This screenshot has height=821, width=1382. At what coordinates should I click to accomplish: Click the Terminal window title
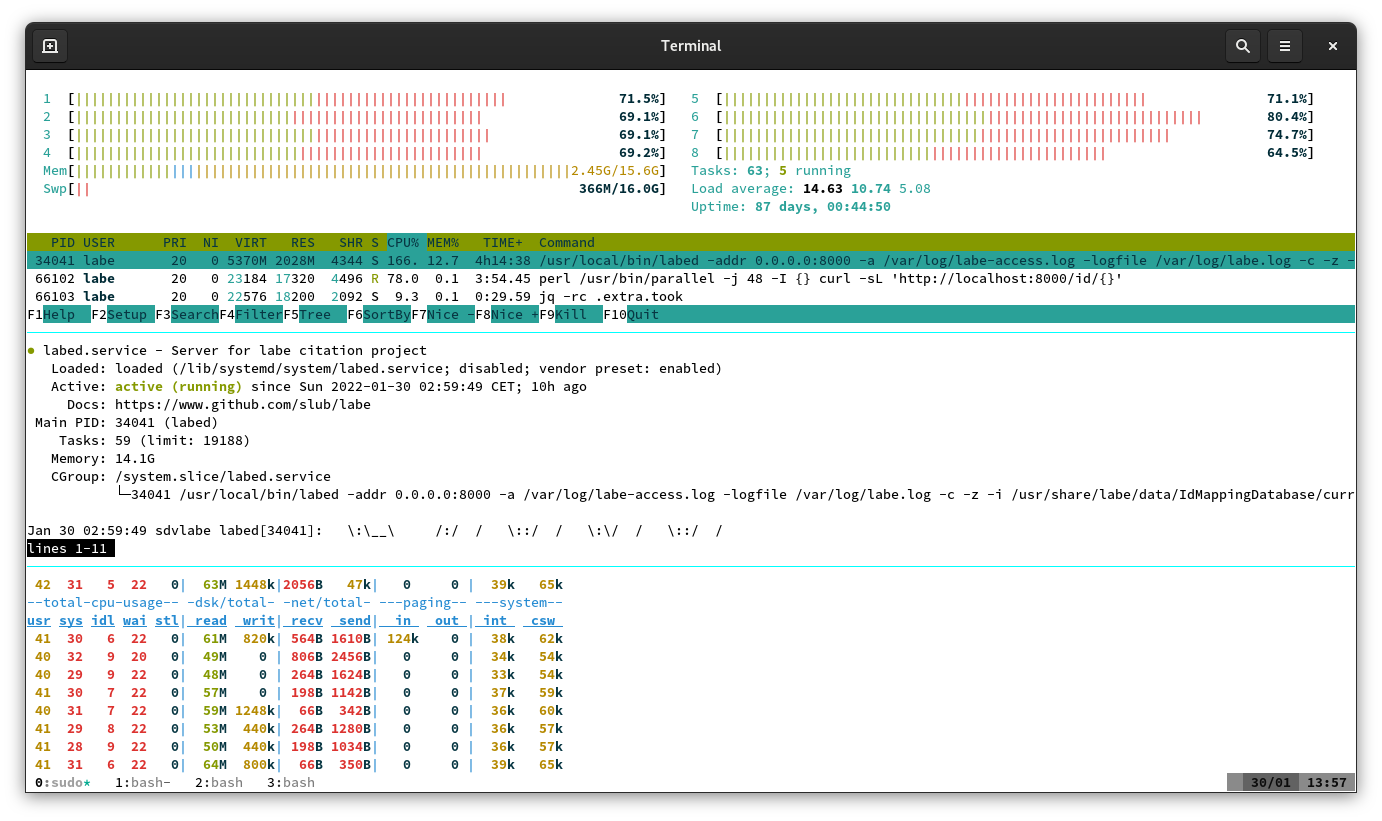click(691, 46)
